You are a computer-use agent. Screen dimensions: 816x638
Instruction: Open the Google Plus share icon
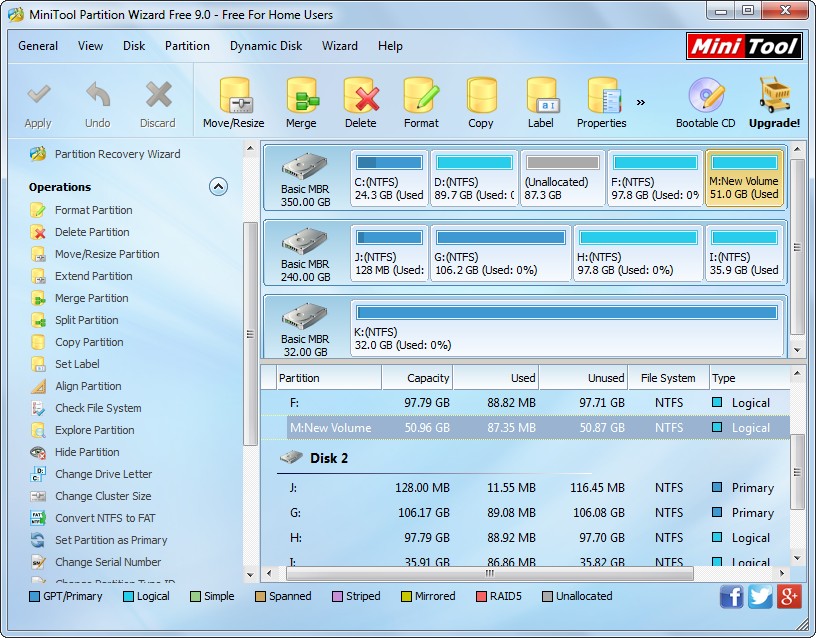pyautogui.click(x=789, y=596)
